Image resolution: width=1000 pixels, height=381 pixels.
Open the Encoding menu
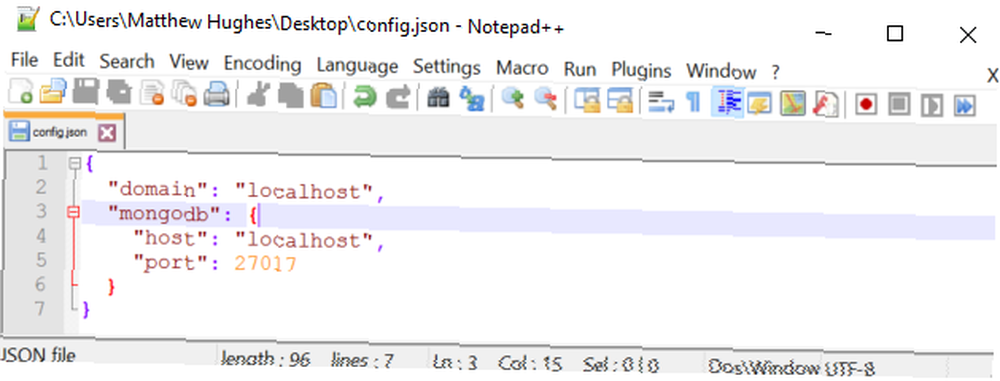[262, 64]
